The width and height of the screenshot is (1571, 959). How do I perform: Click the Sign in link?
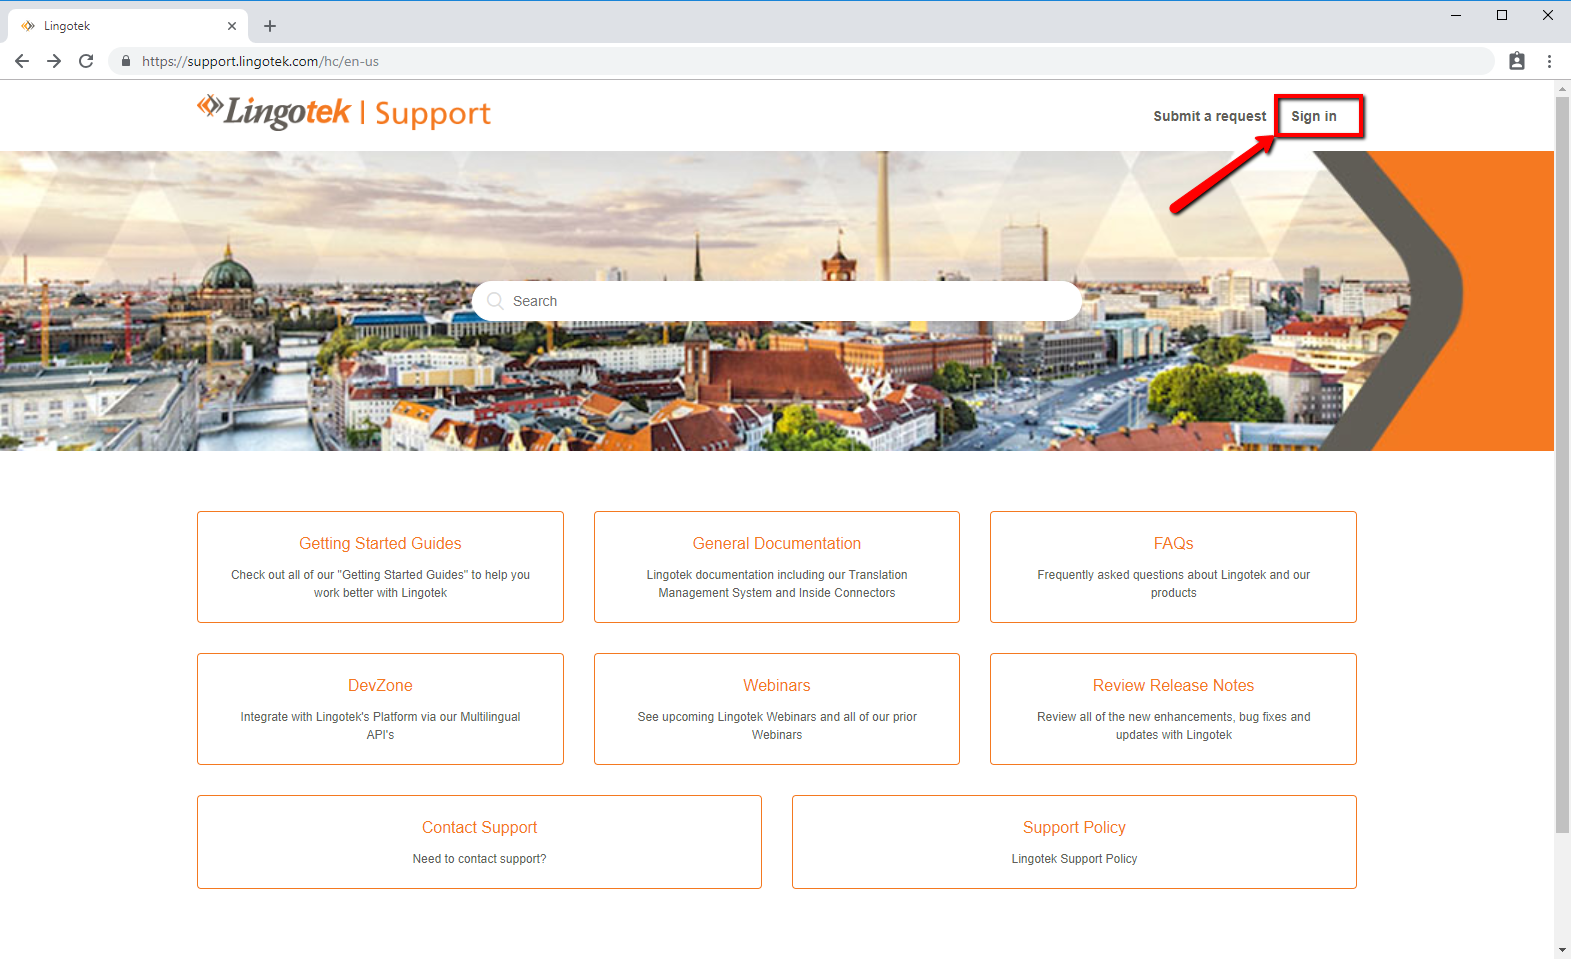1313,116
